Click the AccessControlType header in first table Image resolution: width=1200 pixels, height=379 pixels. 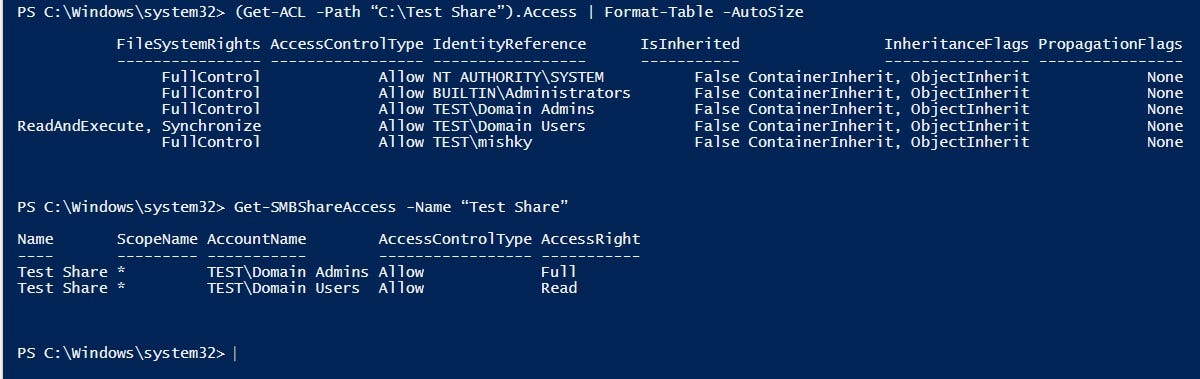(x=347, y=44)
